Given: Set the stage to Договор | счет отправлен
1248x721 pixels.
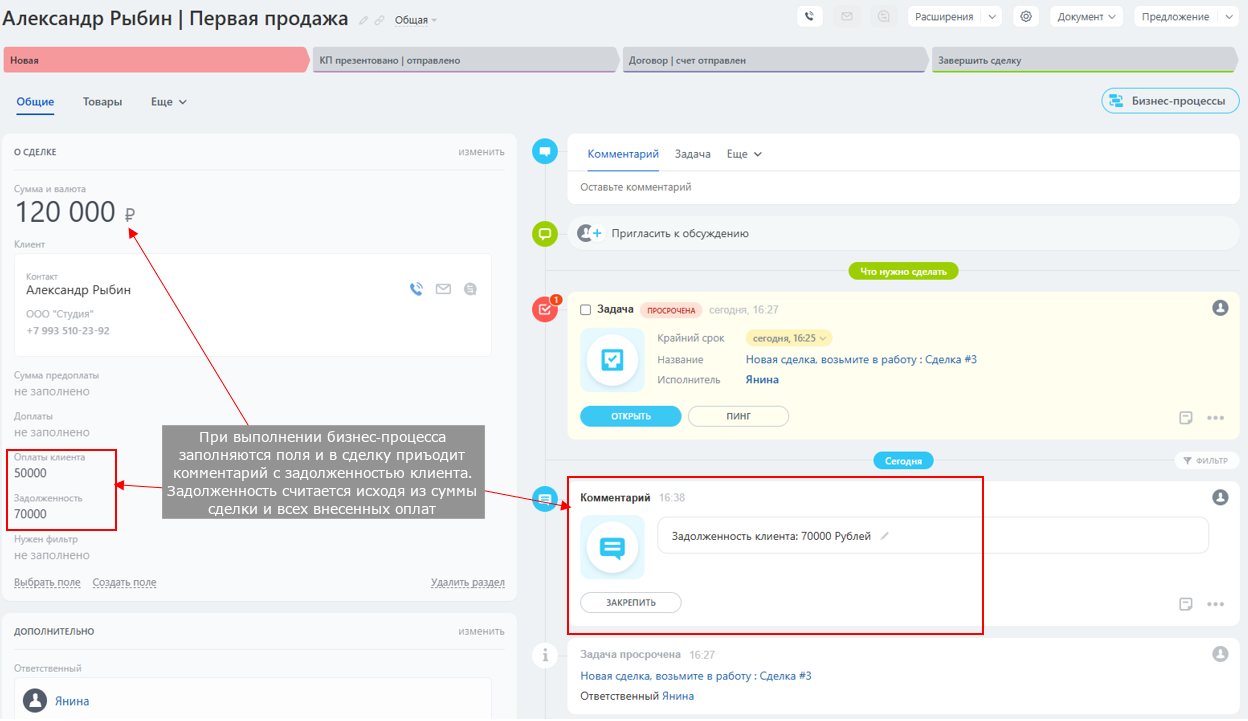Looking at the screenshot, I should [775, 60].
